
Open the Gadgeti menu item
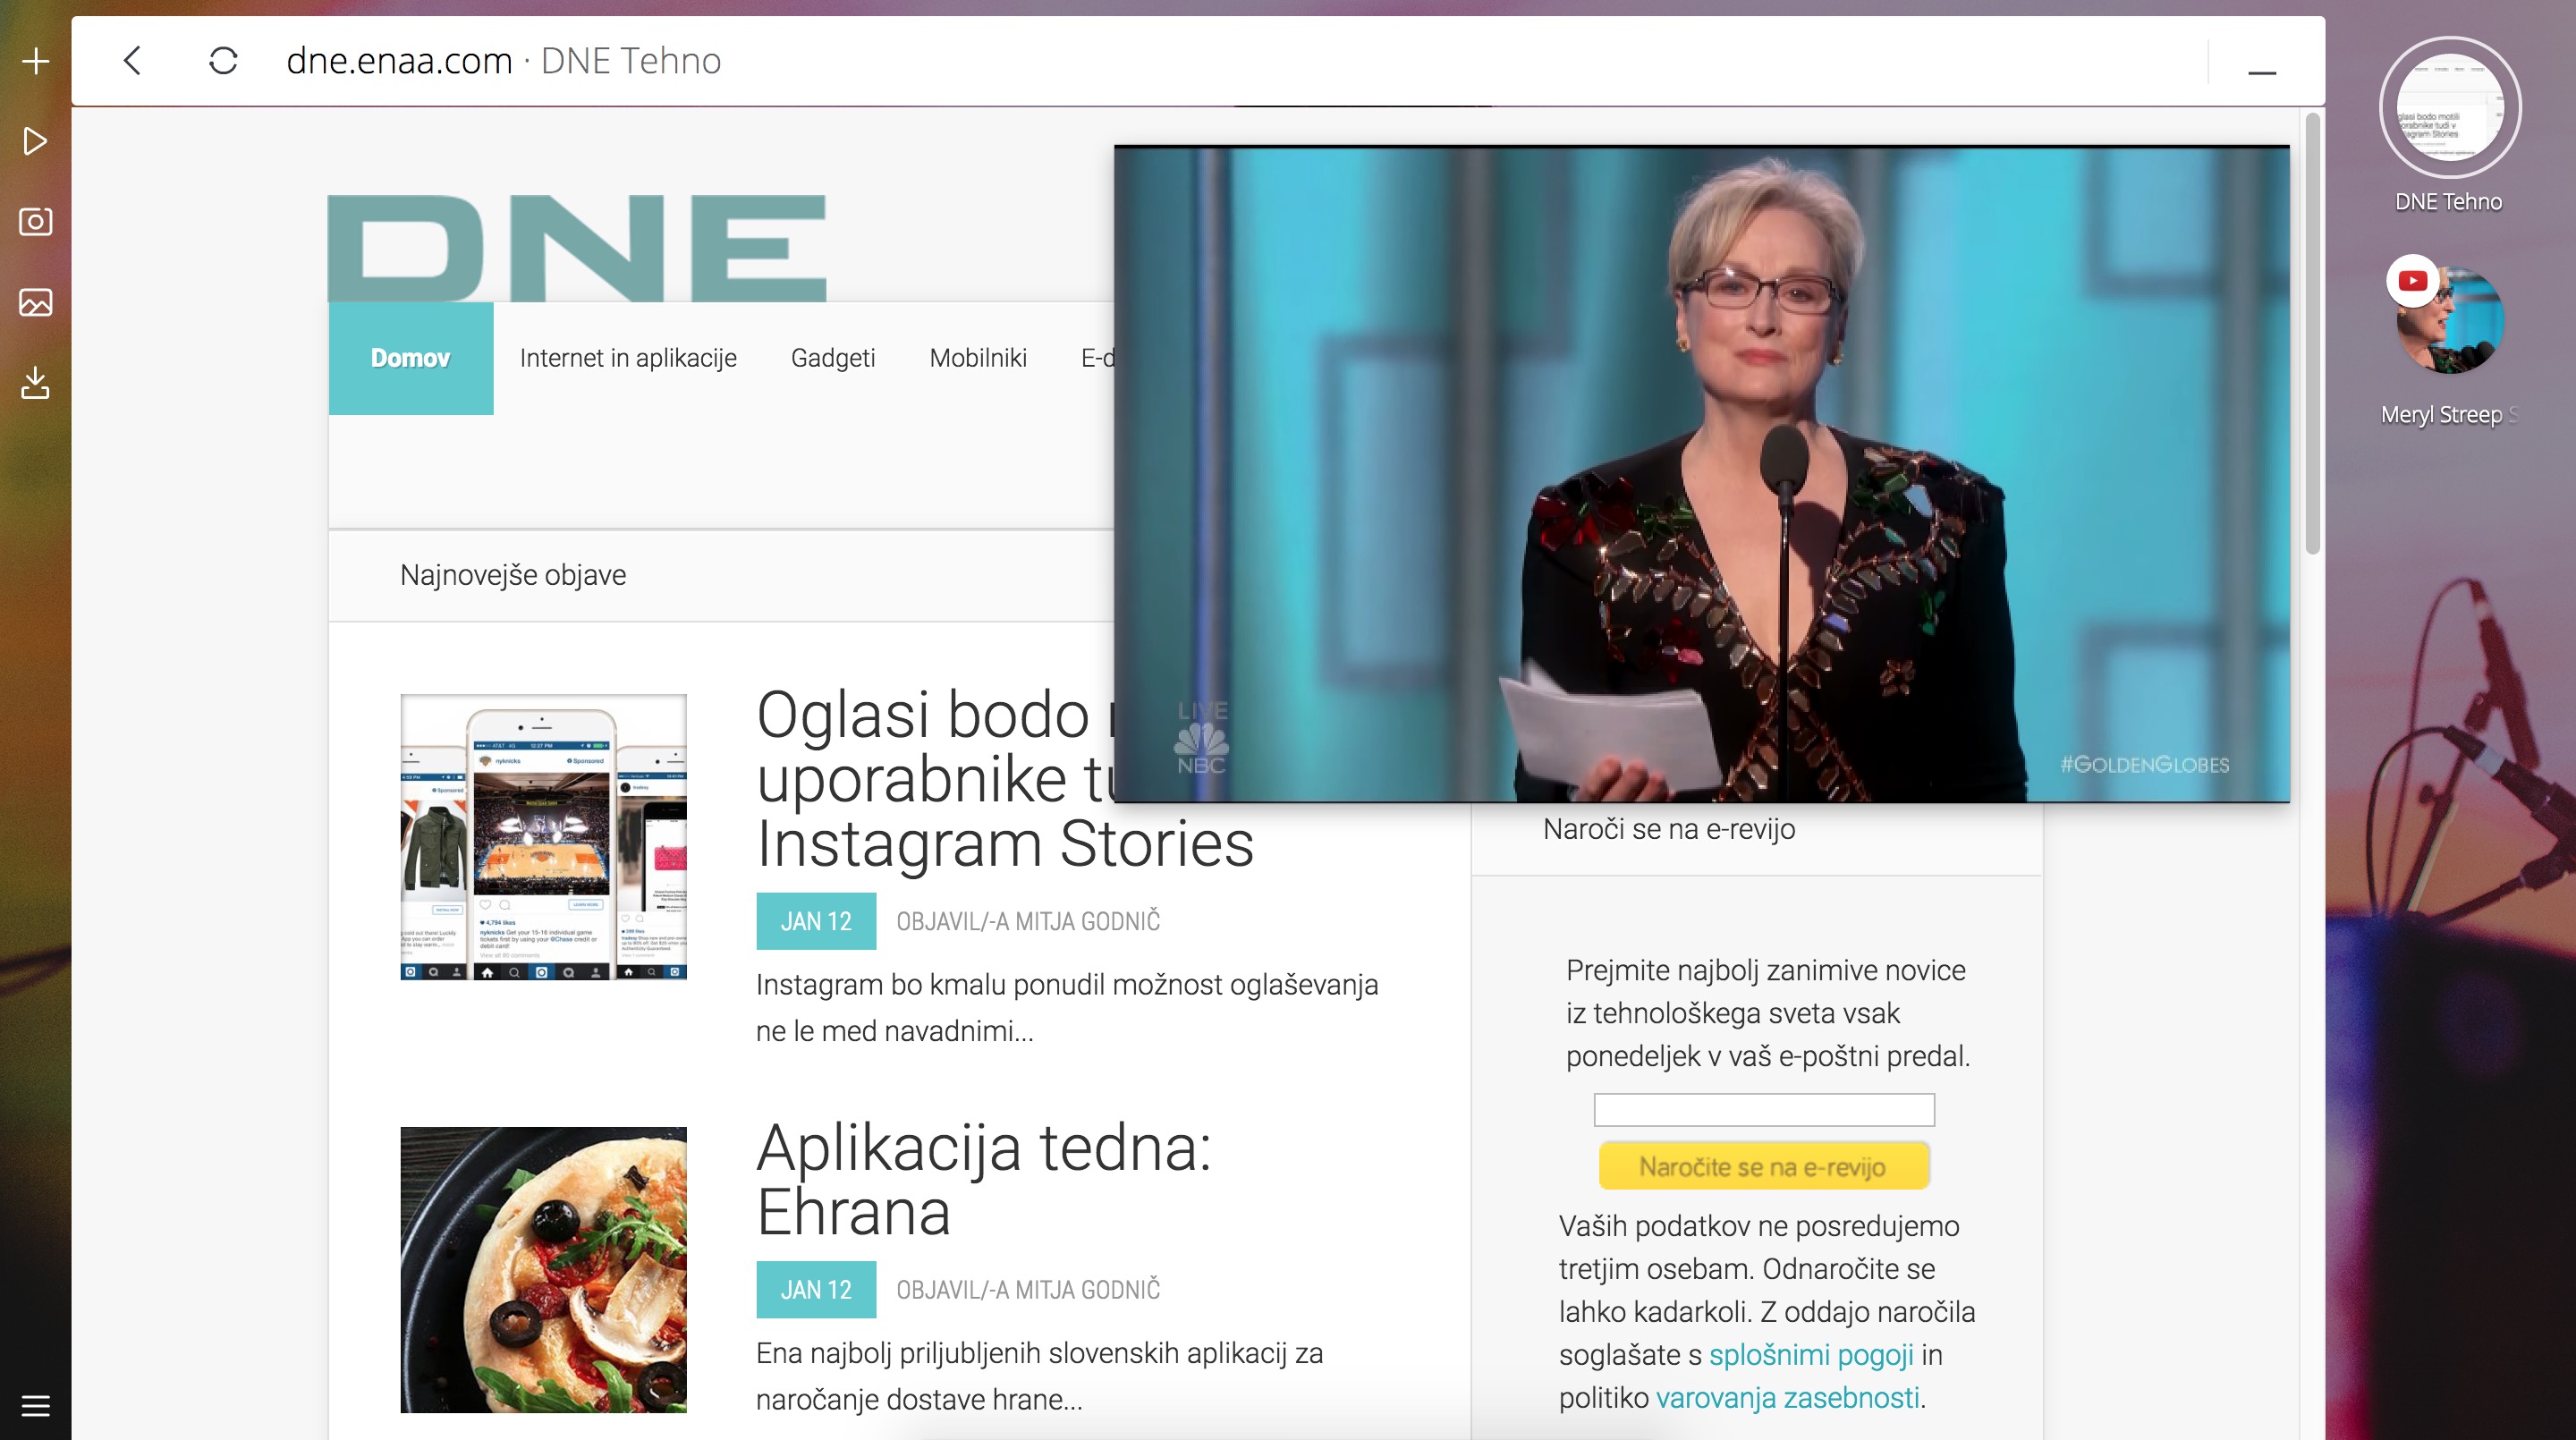coord(833,358)
